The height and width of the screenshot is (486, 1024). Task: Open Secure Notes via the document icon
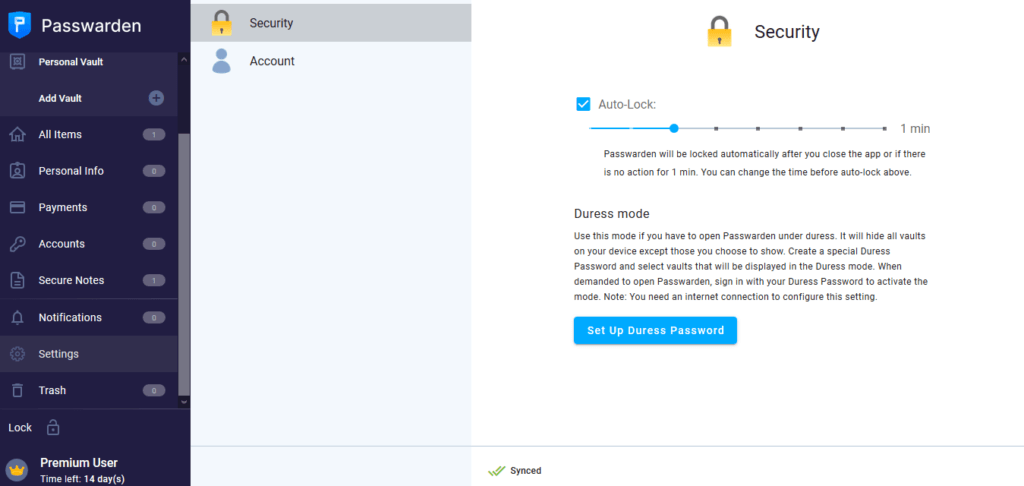tap(18, 281)
